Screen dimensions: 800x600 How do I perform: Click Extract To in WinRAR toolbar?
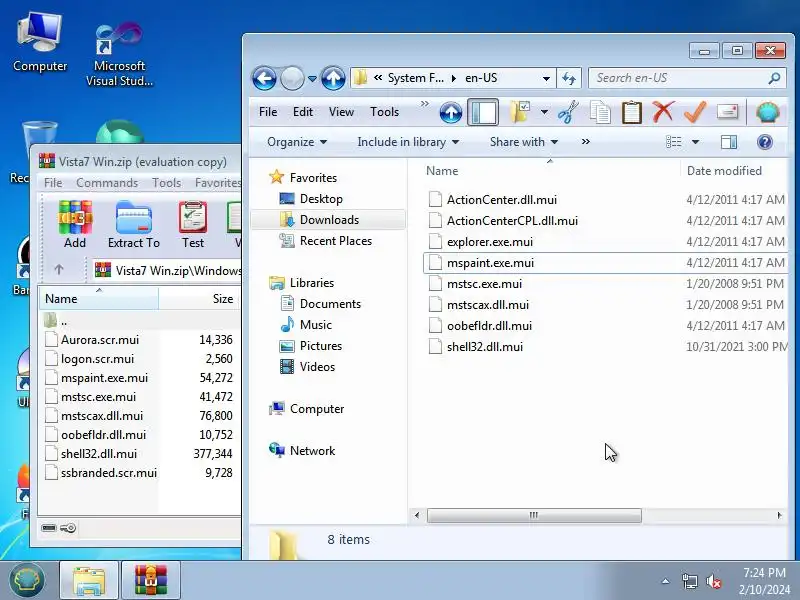click(134, 224)
